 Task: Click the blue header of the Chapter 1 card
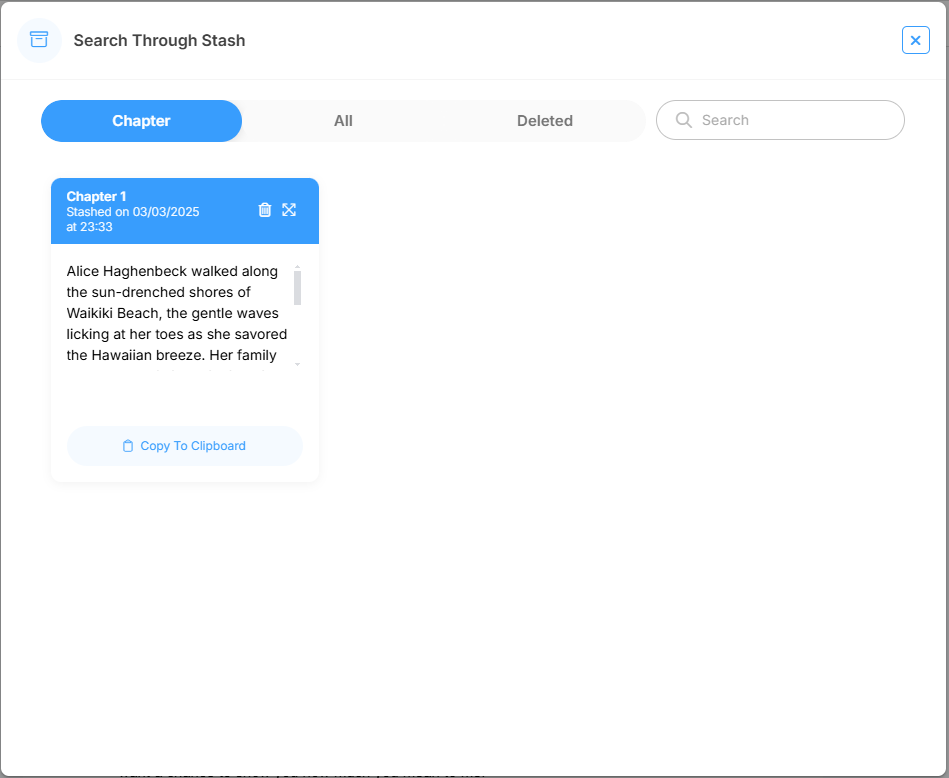pyautogui.click(x=220, y=232)
